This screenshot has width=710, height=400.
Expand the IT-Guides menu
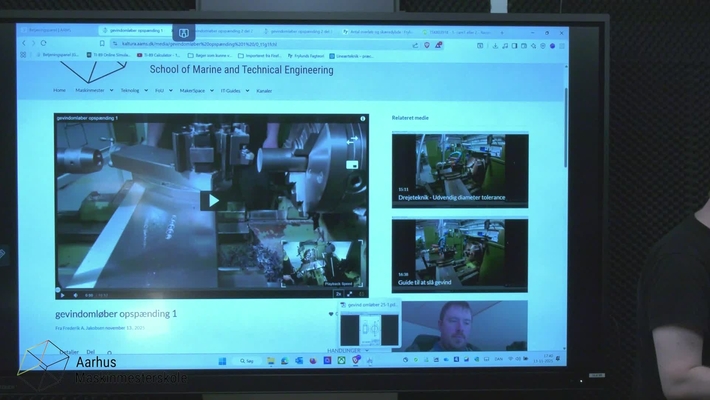pyautogui.click(x=230, y=90)
